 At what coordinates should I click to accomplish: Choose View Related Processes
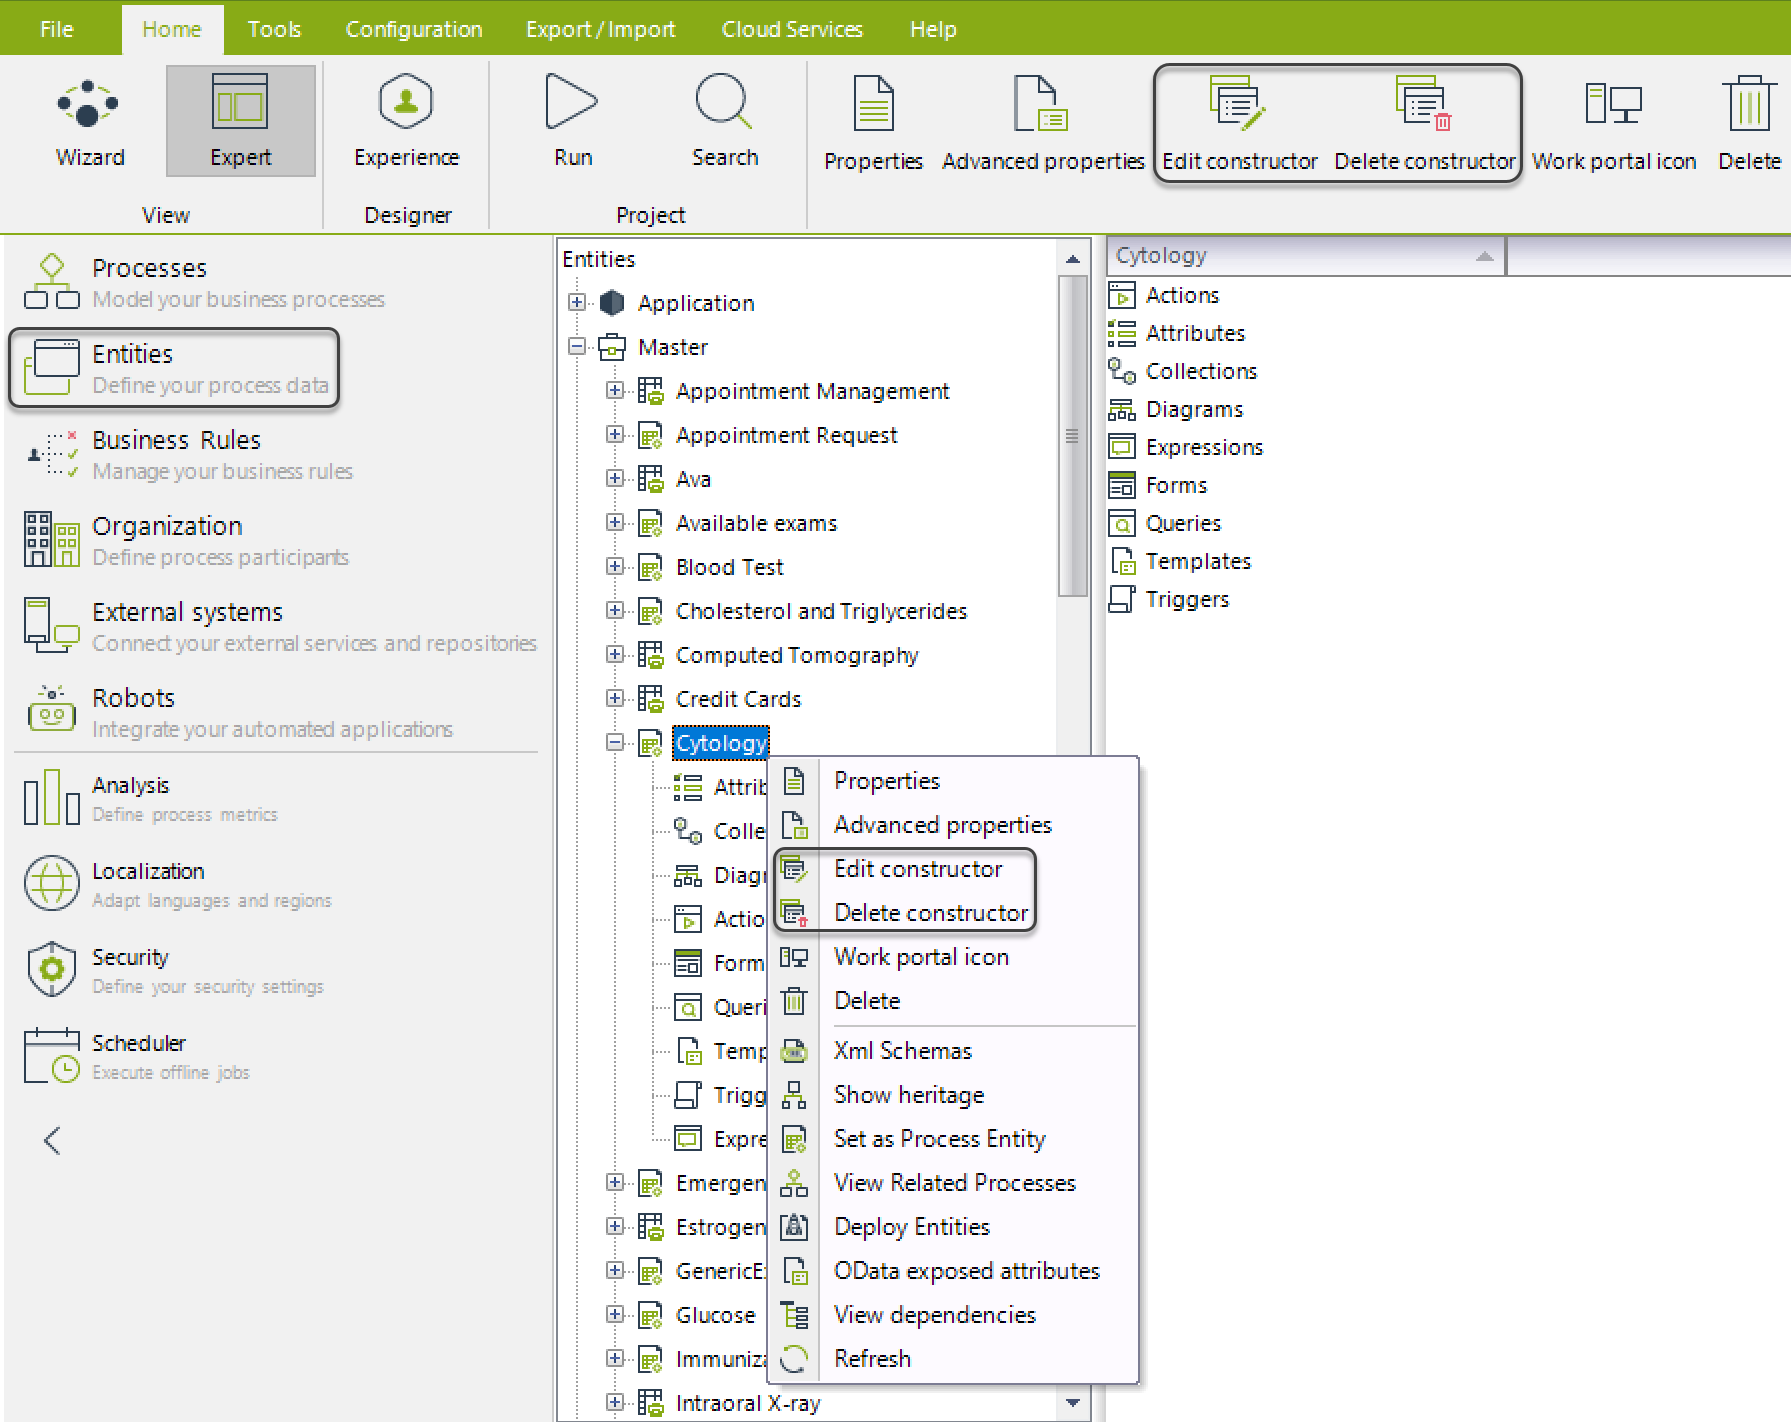954,1183
